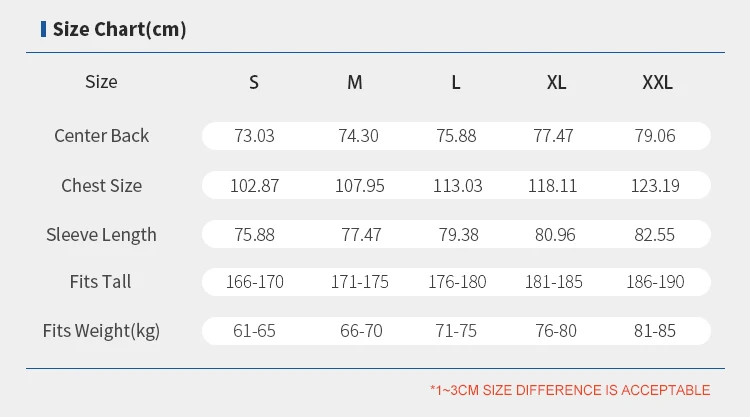Click the 81-85 weight value
This screenshot has width=750, height=417.
click(x=657, y=331)
